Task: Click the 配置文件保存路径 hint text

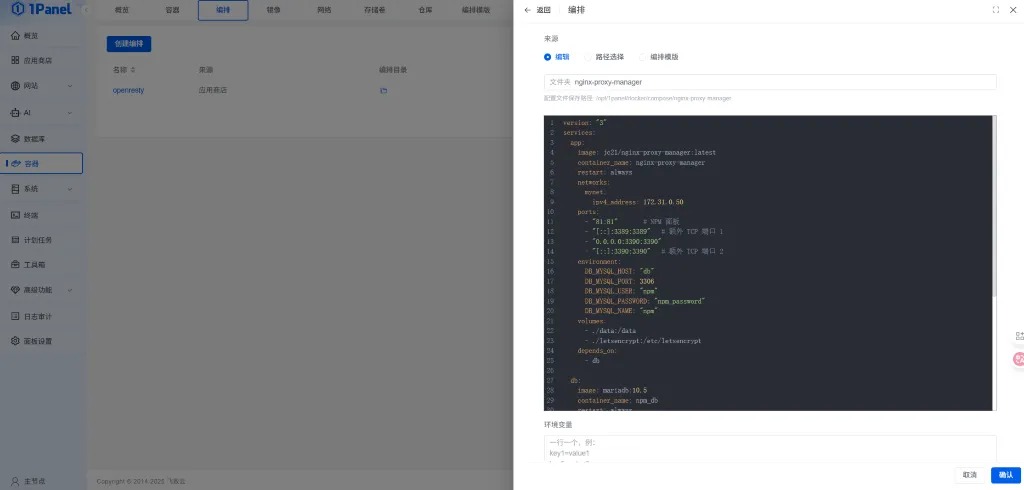Action: (637, 98)
